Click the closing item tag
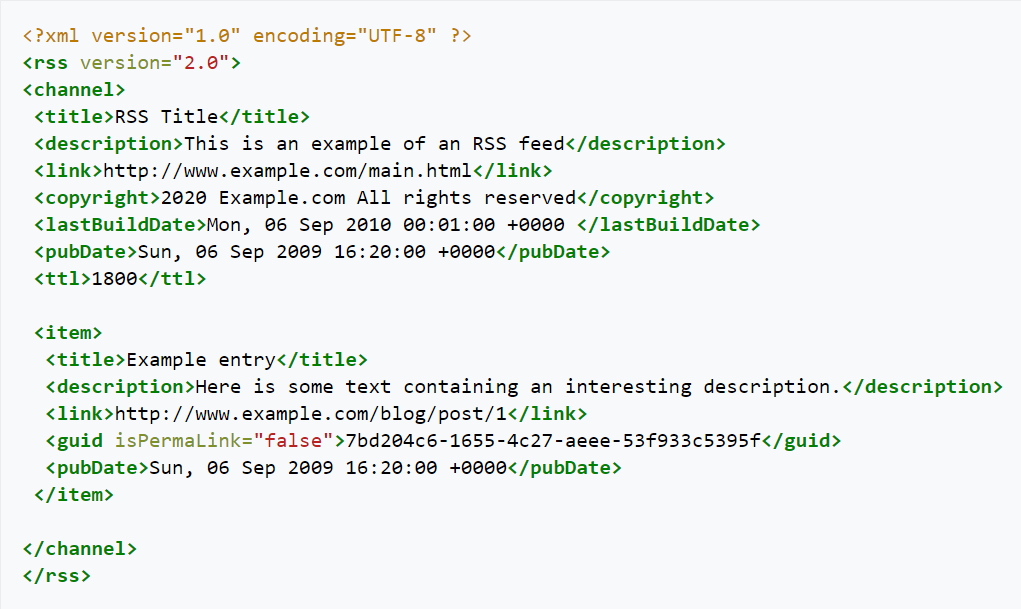Viewport: 1021px width, 609px height. (x=74, y=495)
